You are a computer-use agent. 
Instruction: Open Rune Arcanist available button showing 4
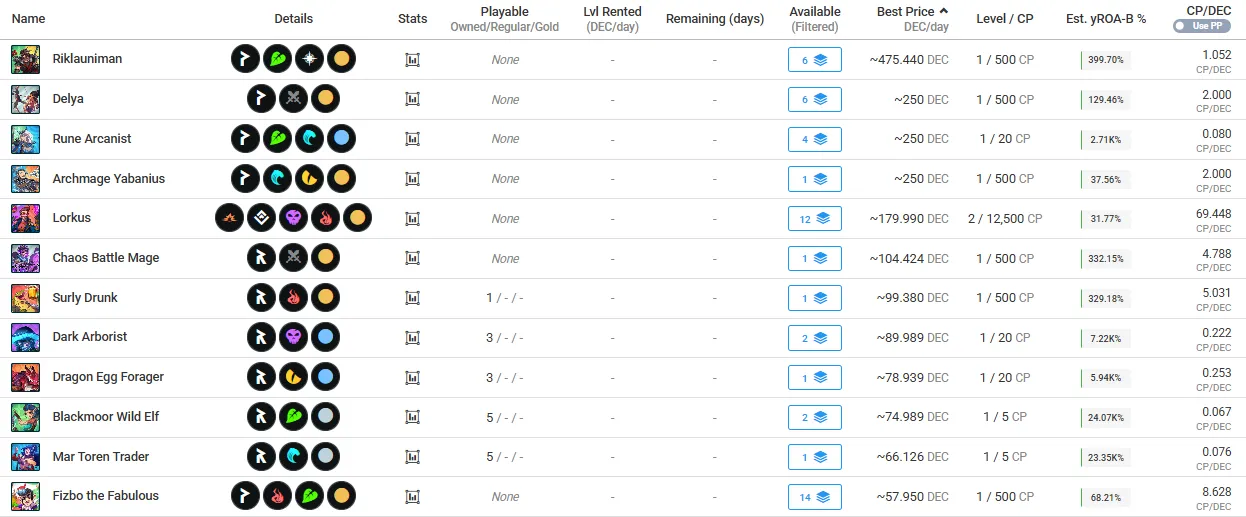click(814, 139)
